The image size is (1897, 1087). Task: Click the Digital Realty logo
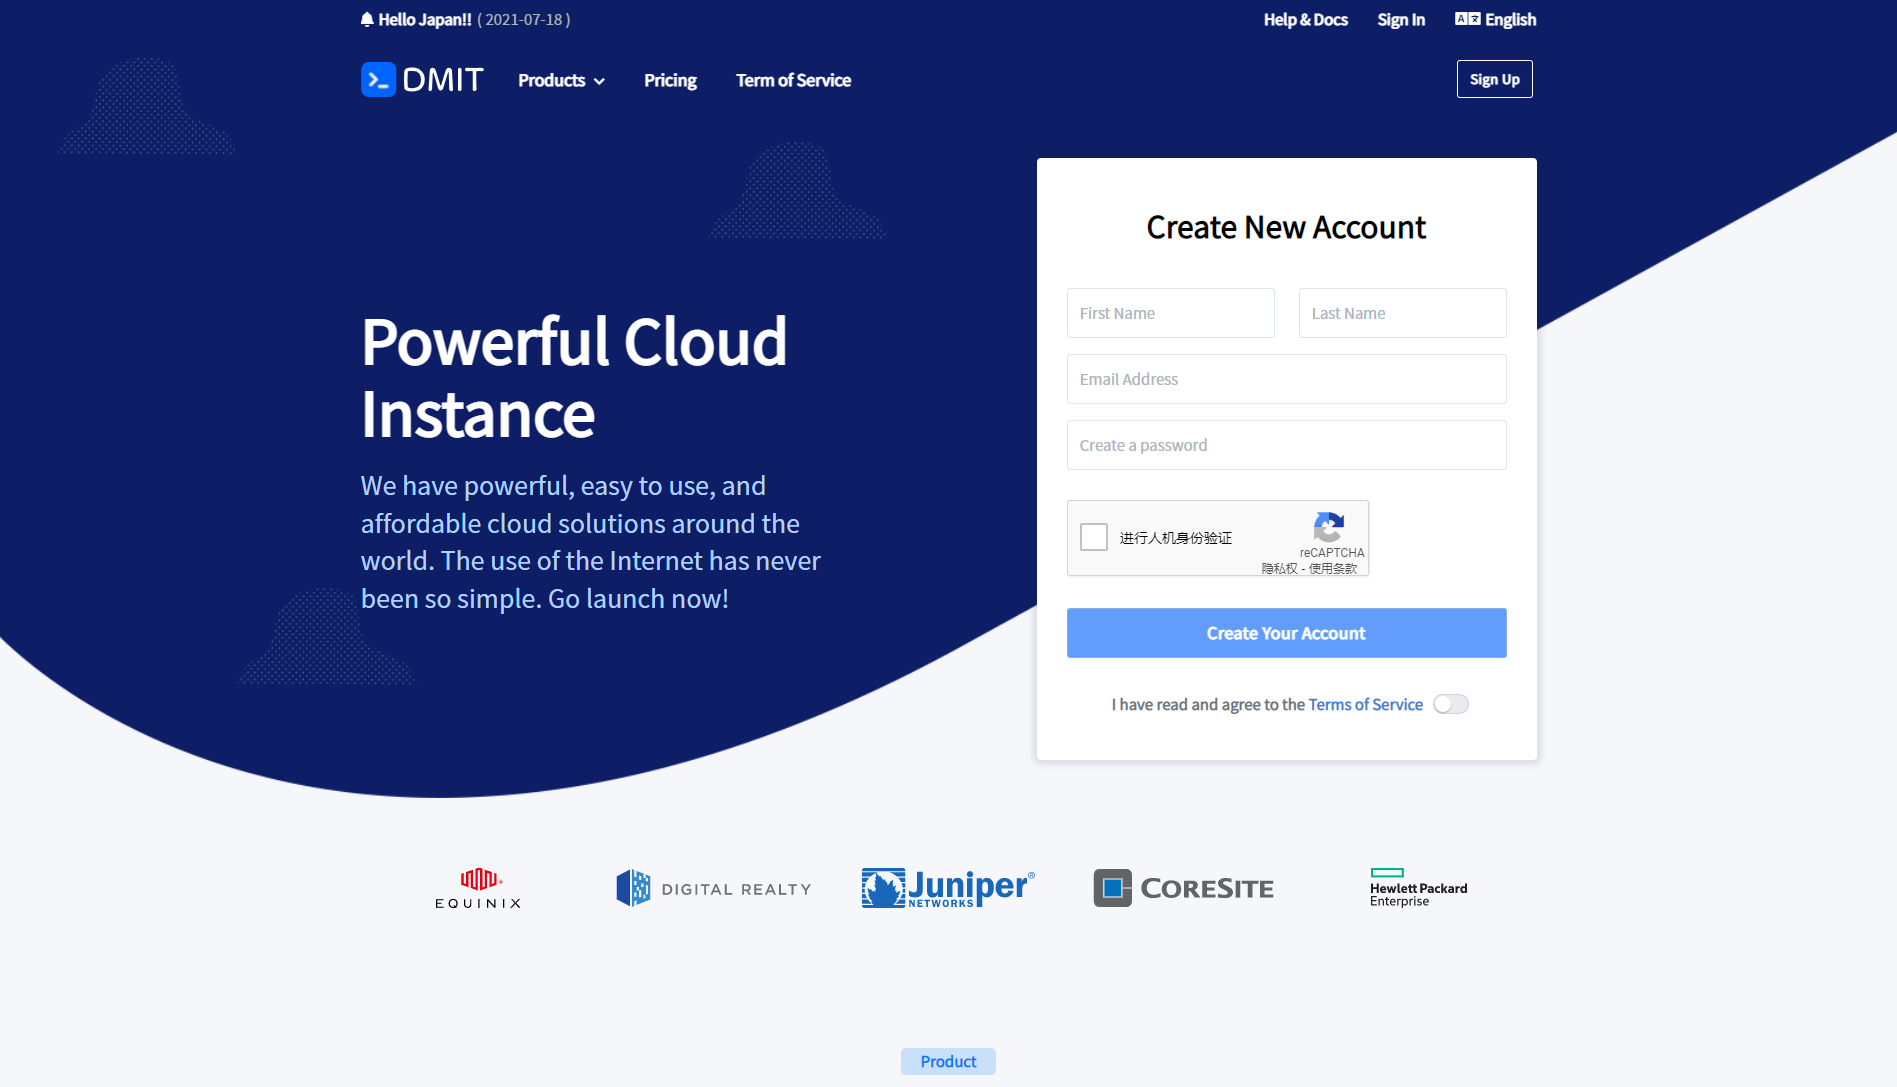tap(713, 888)
